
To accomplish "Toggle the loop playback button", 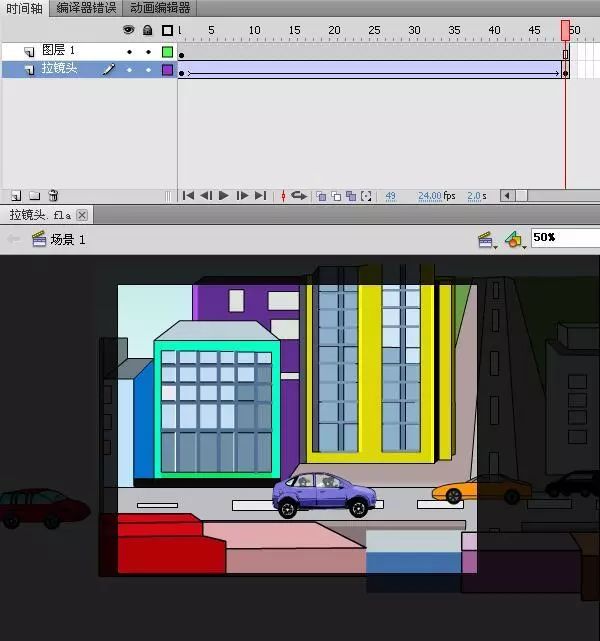I will tap(299, 196).
